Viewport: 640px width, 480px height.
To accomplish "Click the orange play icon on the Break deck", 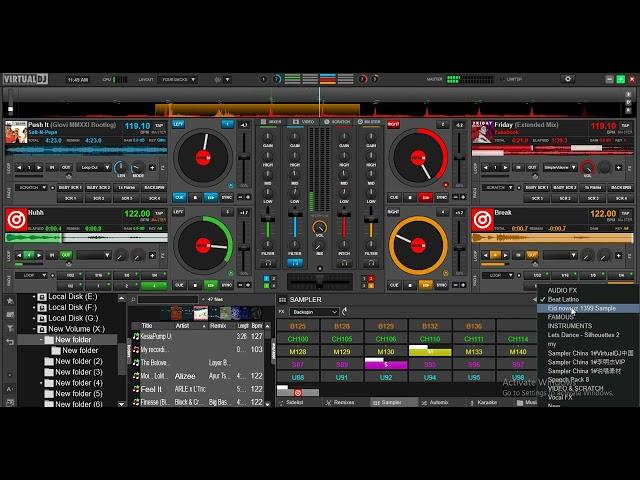I will pyautogui.click(x=425, y=285).
